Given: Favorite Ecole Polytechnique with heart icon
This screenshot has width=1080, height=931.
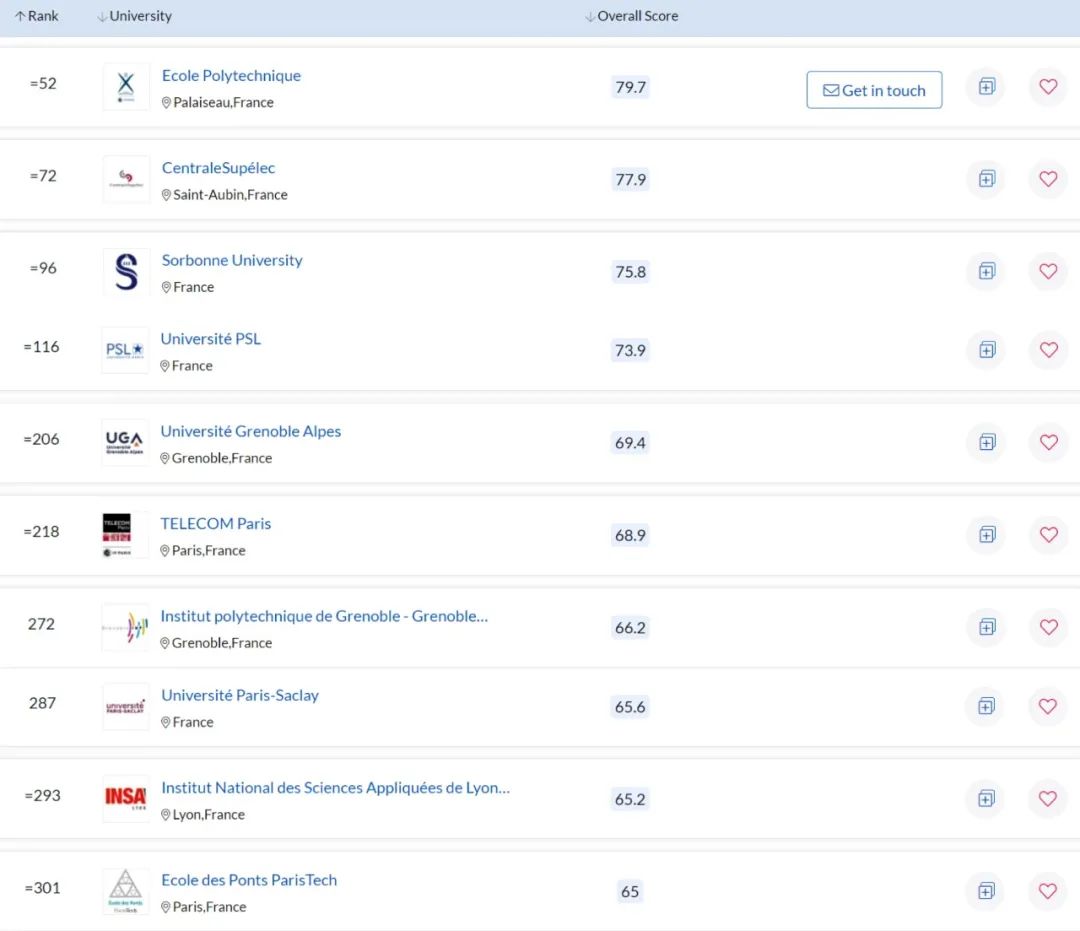Looking at the screenshot, I should tap(1048, 87).
